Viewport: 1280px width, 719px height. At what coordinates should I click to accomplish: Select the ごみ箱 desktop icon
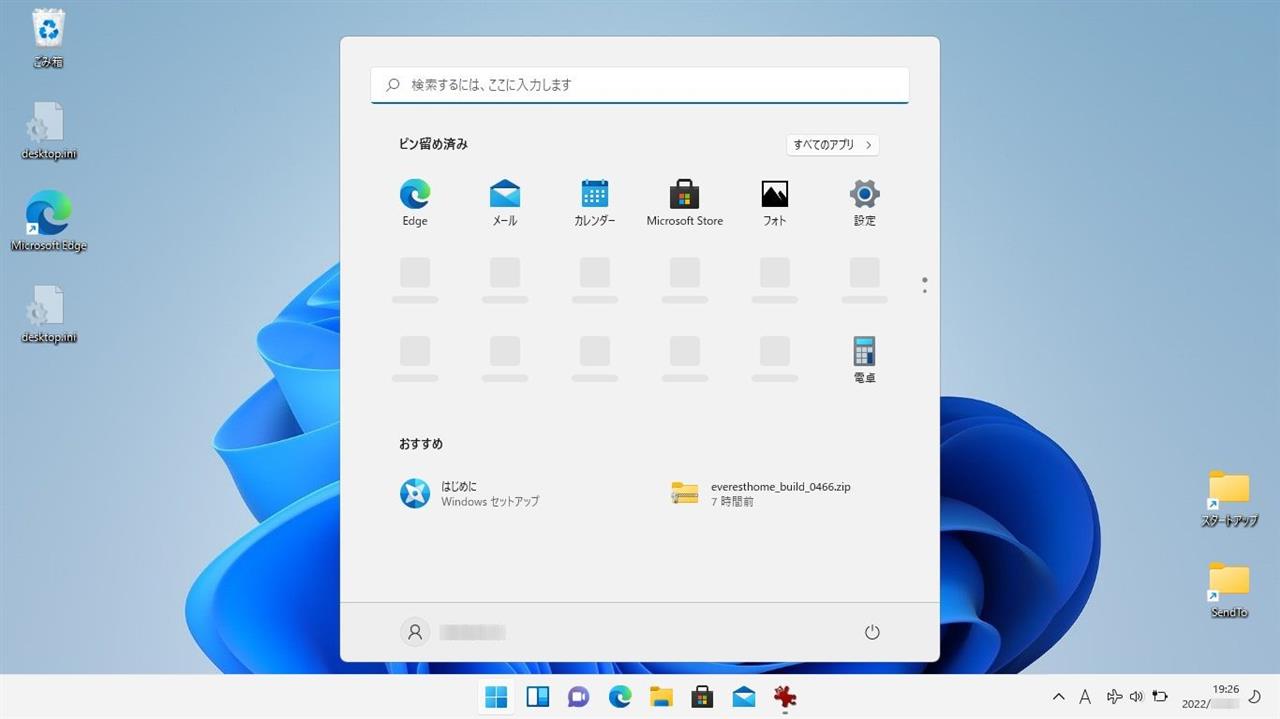coord(48,39)
